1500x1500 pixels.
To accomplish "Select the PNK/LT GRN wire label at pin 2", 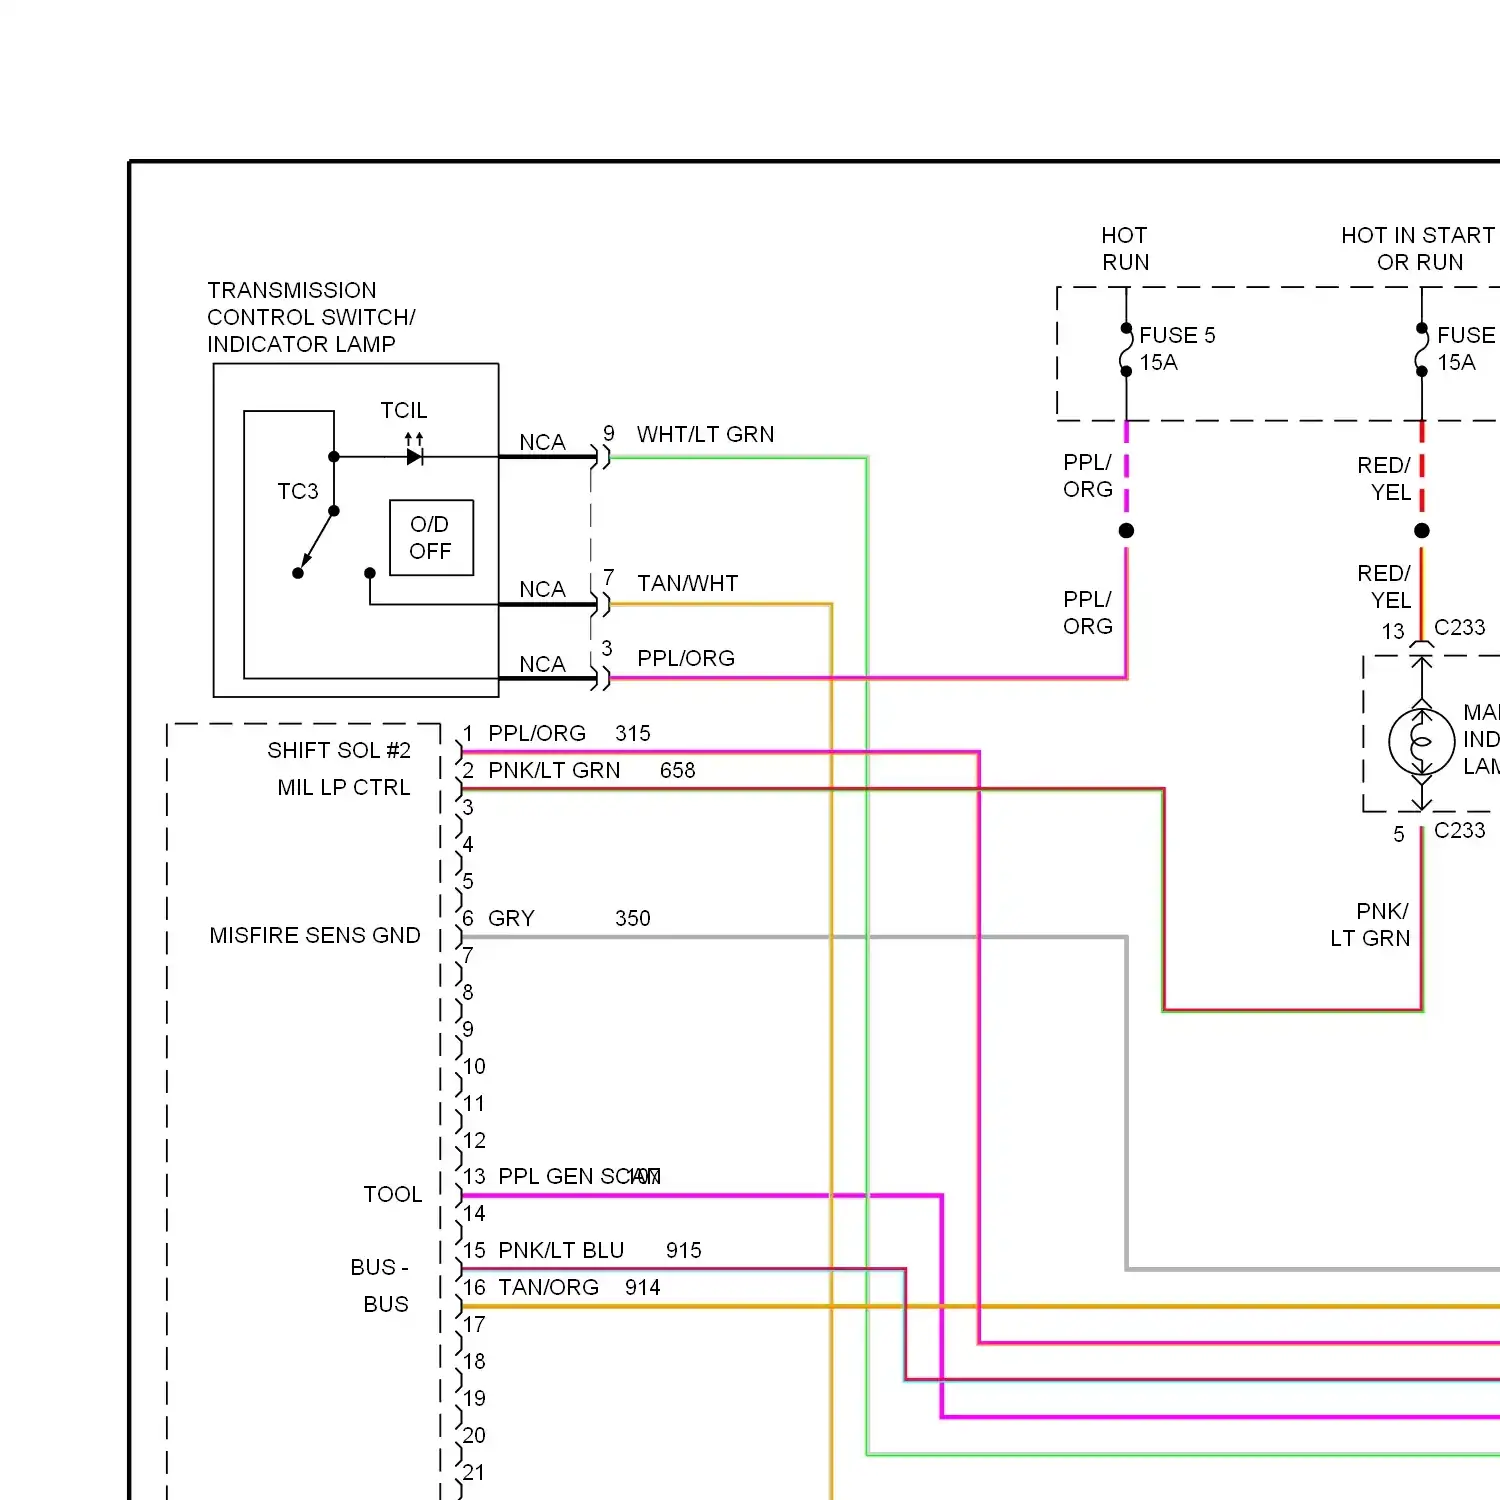I will point(554,771).
